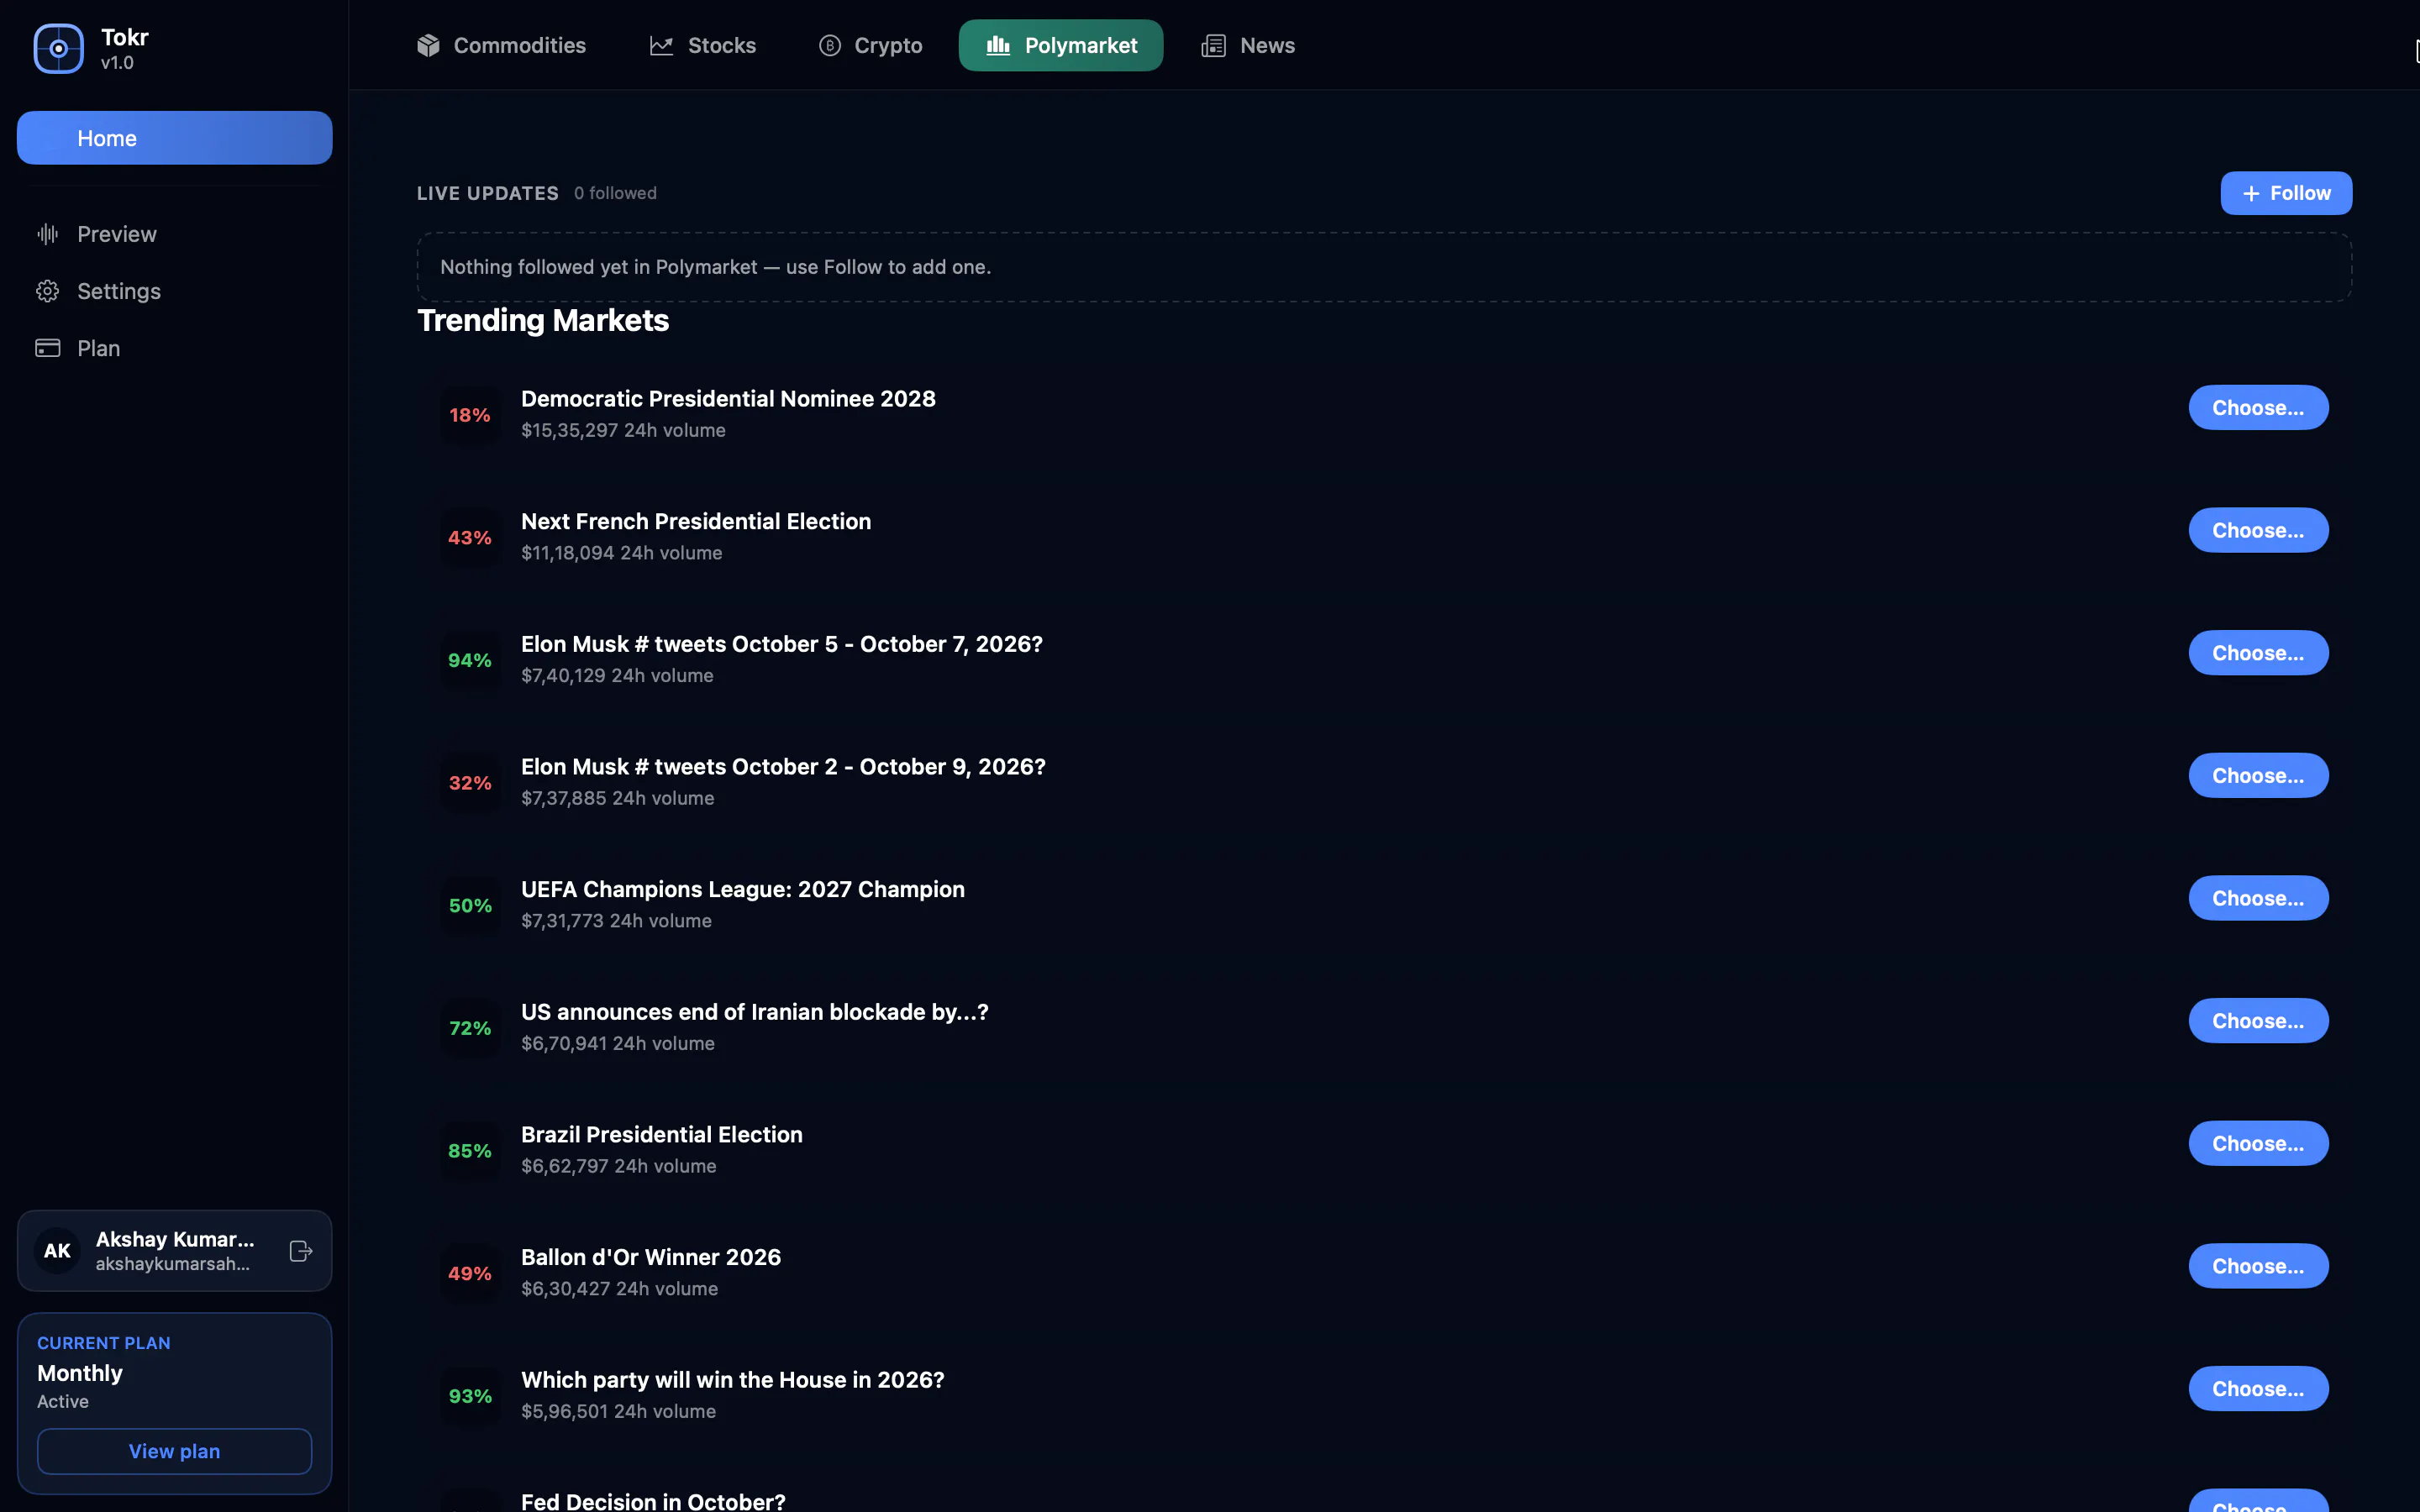Viewport: 2420px width, 1512px height.
Task: Open Choose for Next French Presidential Election
Action: [x=2258, y=531]
